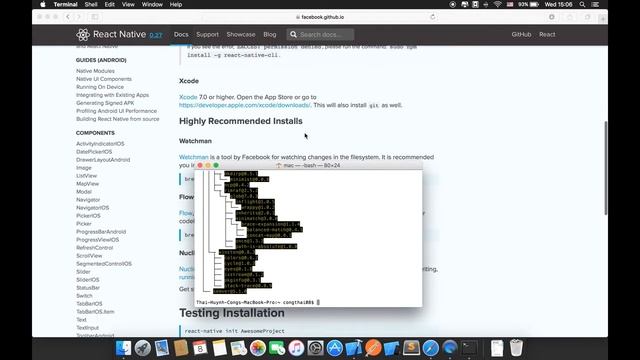Click Wi-Fi status icon in menu bar
Screen dimensions: 640x360
(x=498, y=4)
